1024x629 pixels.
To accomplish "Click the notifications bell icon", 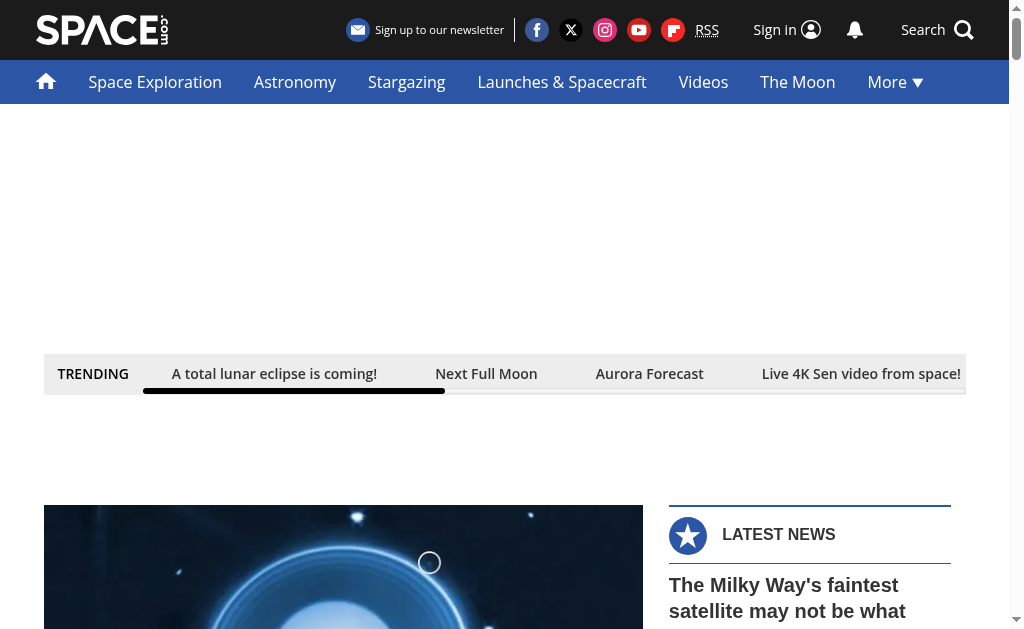I will pos(855,30).
